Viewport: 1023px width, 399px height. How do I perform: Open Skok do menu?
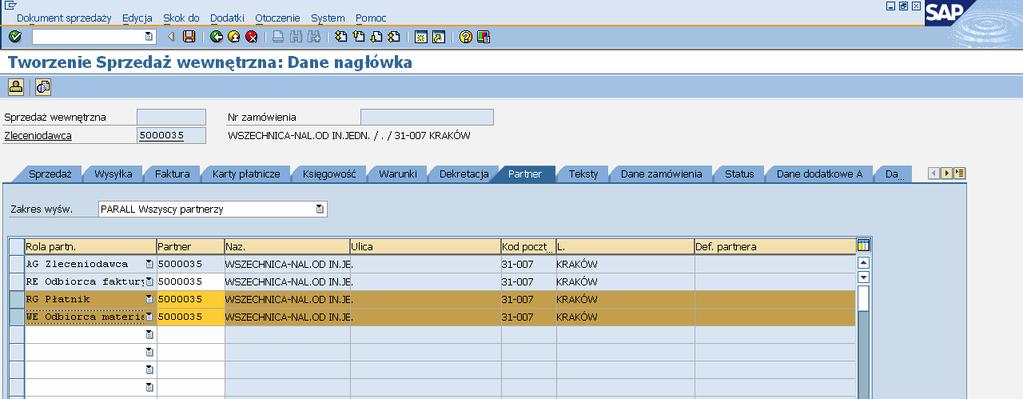tap(181, 18)
